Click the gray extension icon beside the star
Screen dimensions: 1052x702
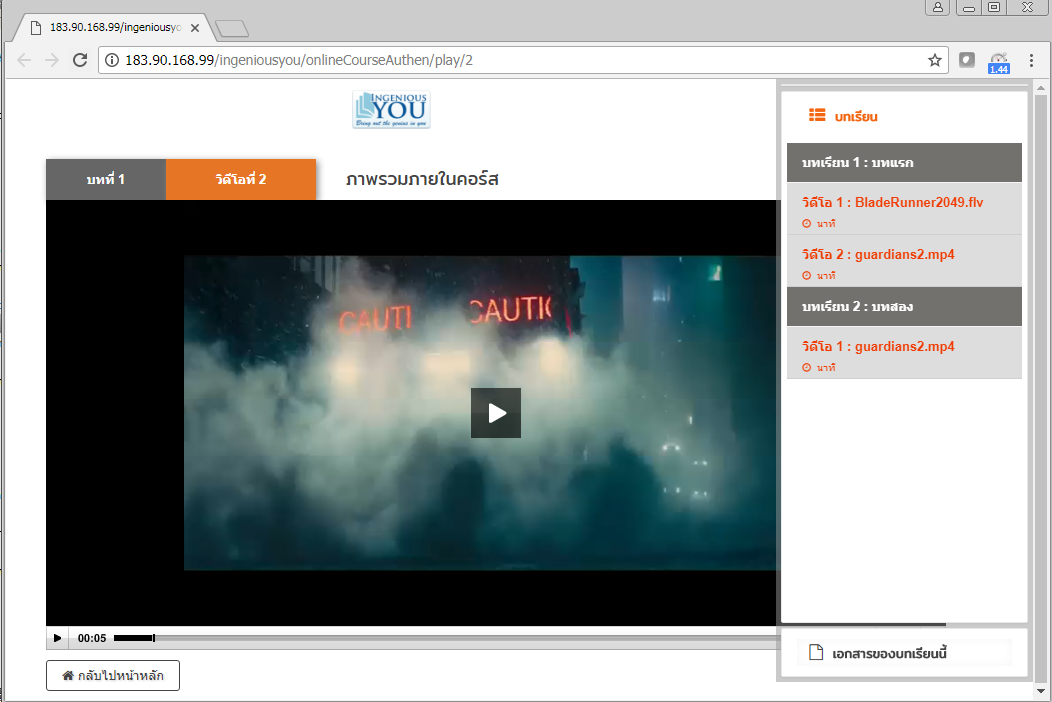[x=967, y=60]
